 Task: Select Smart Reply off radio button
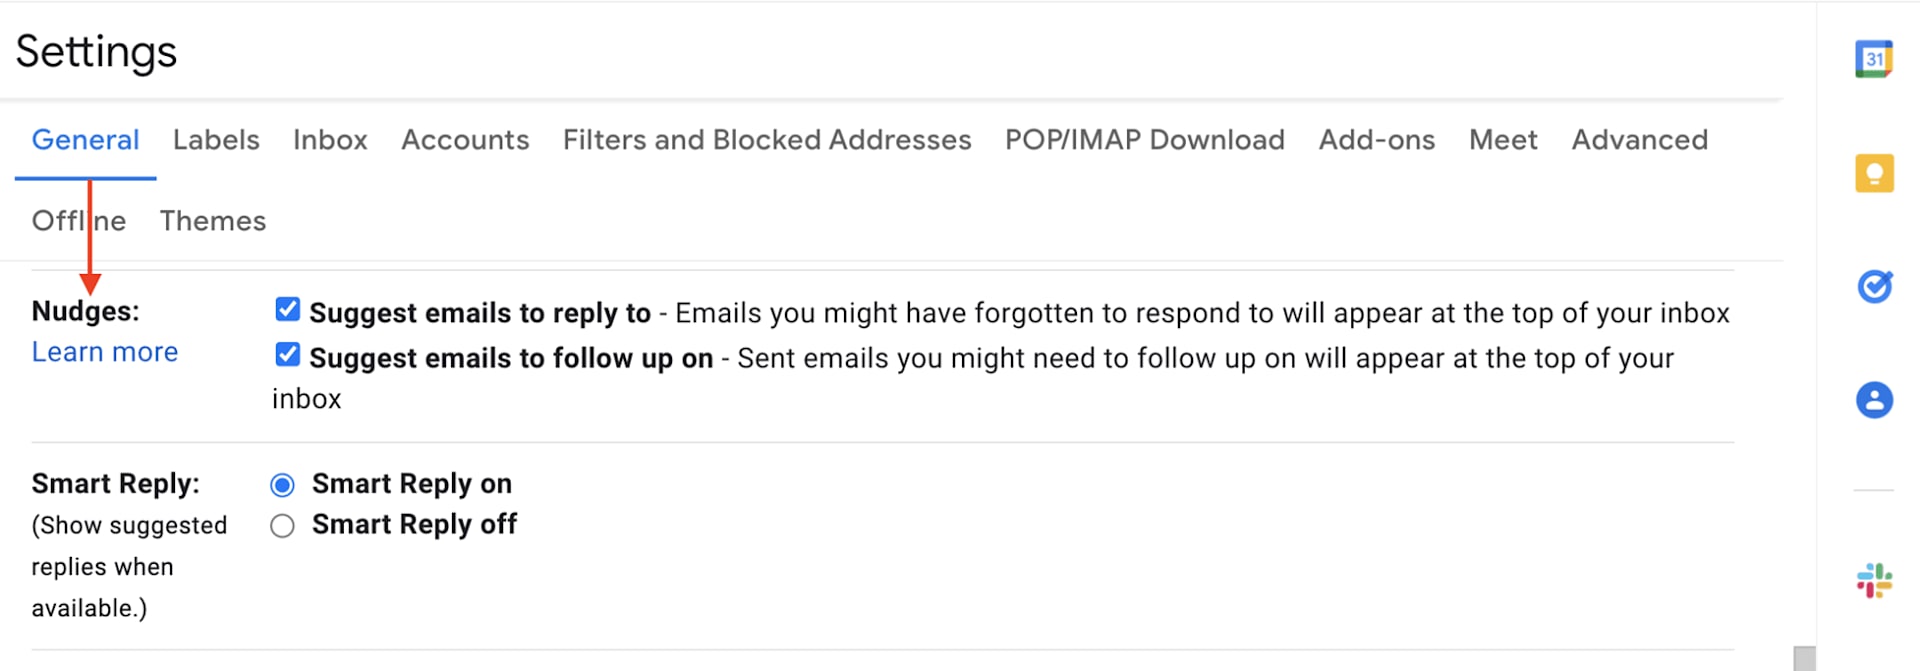pyautogui.click(x=283, y=526)
